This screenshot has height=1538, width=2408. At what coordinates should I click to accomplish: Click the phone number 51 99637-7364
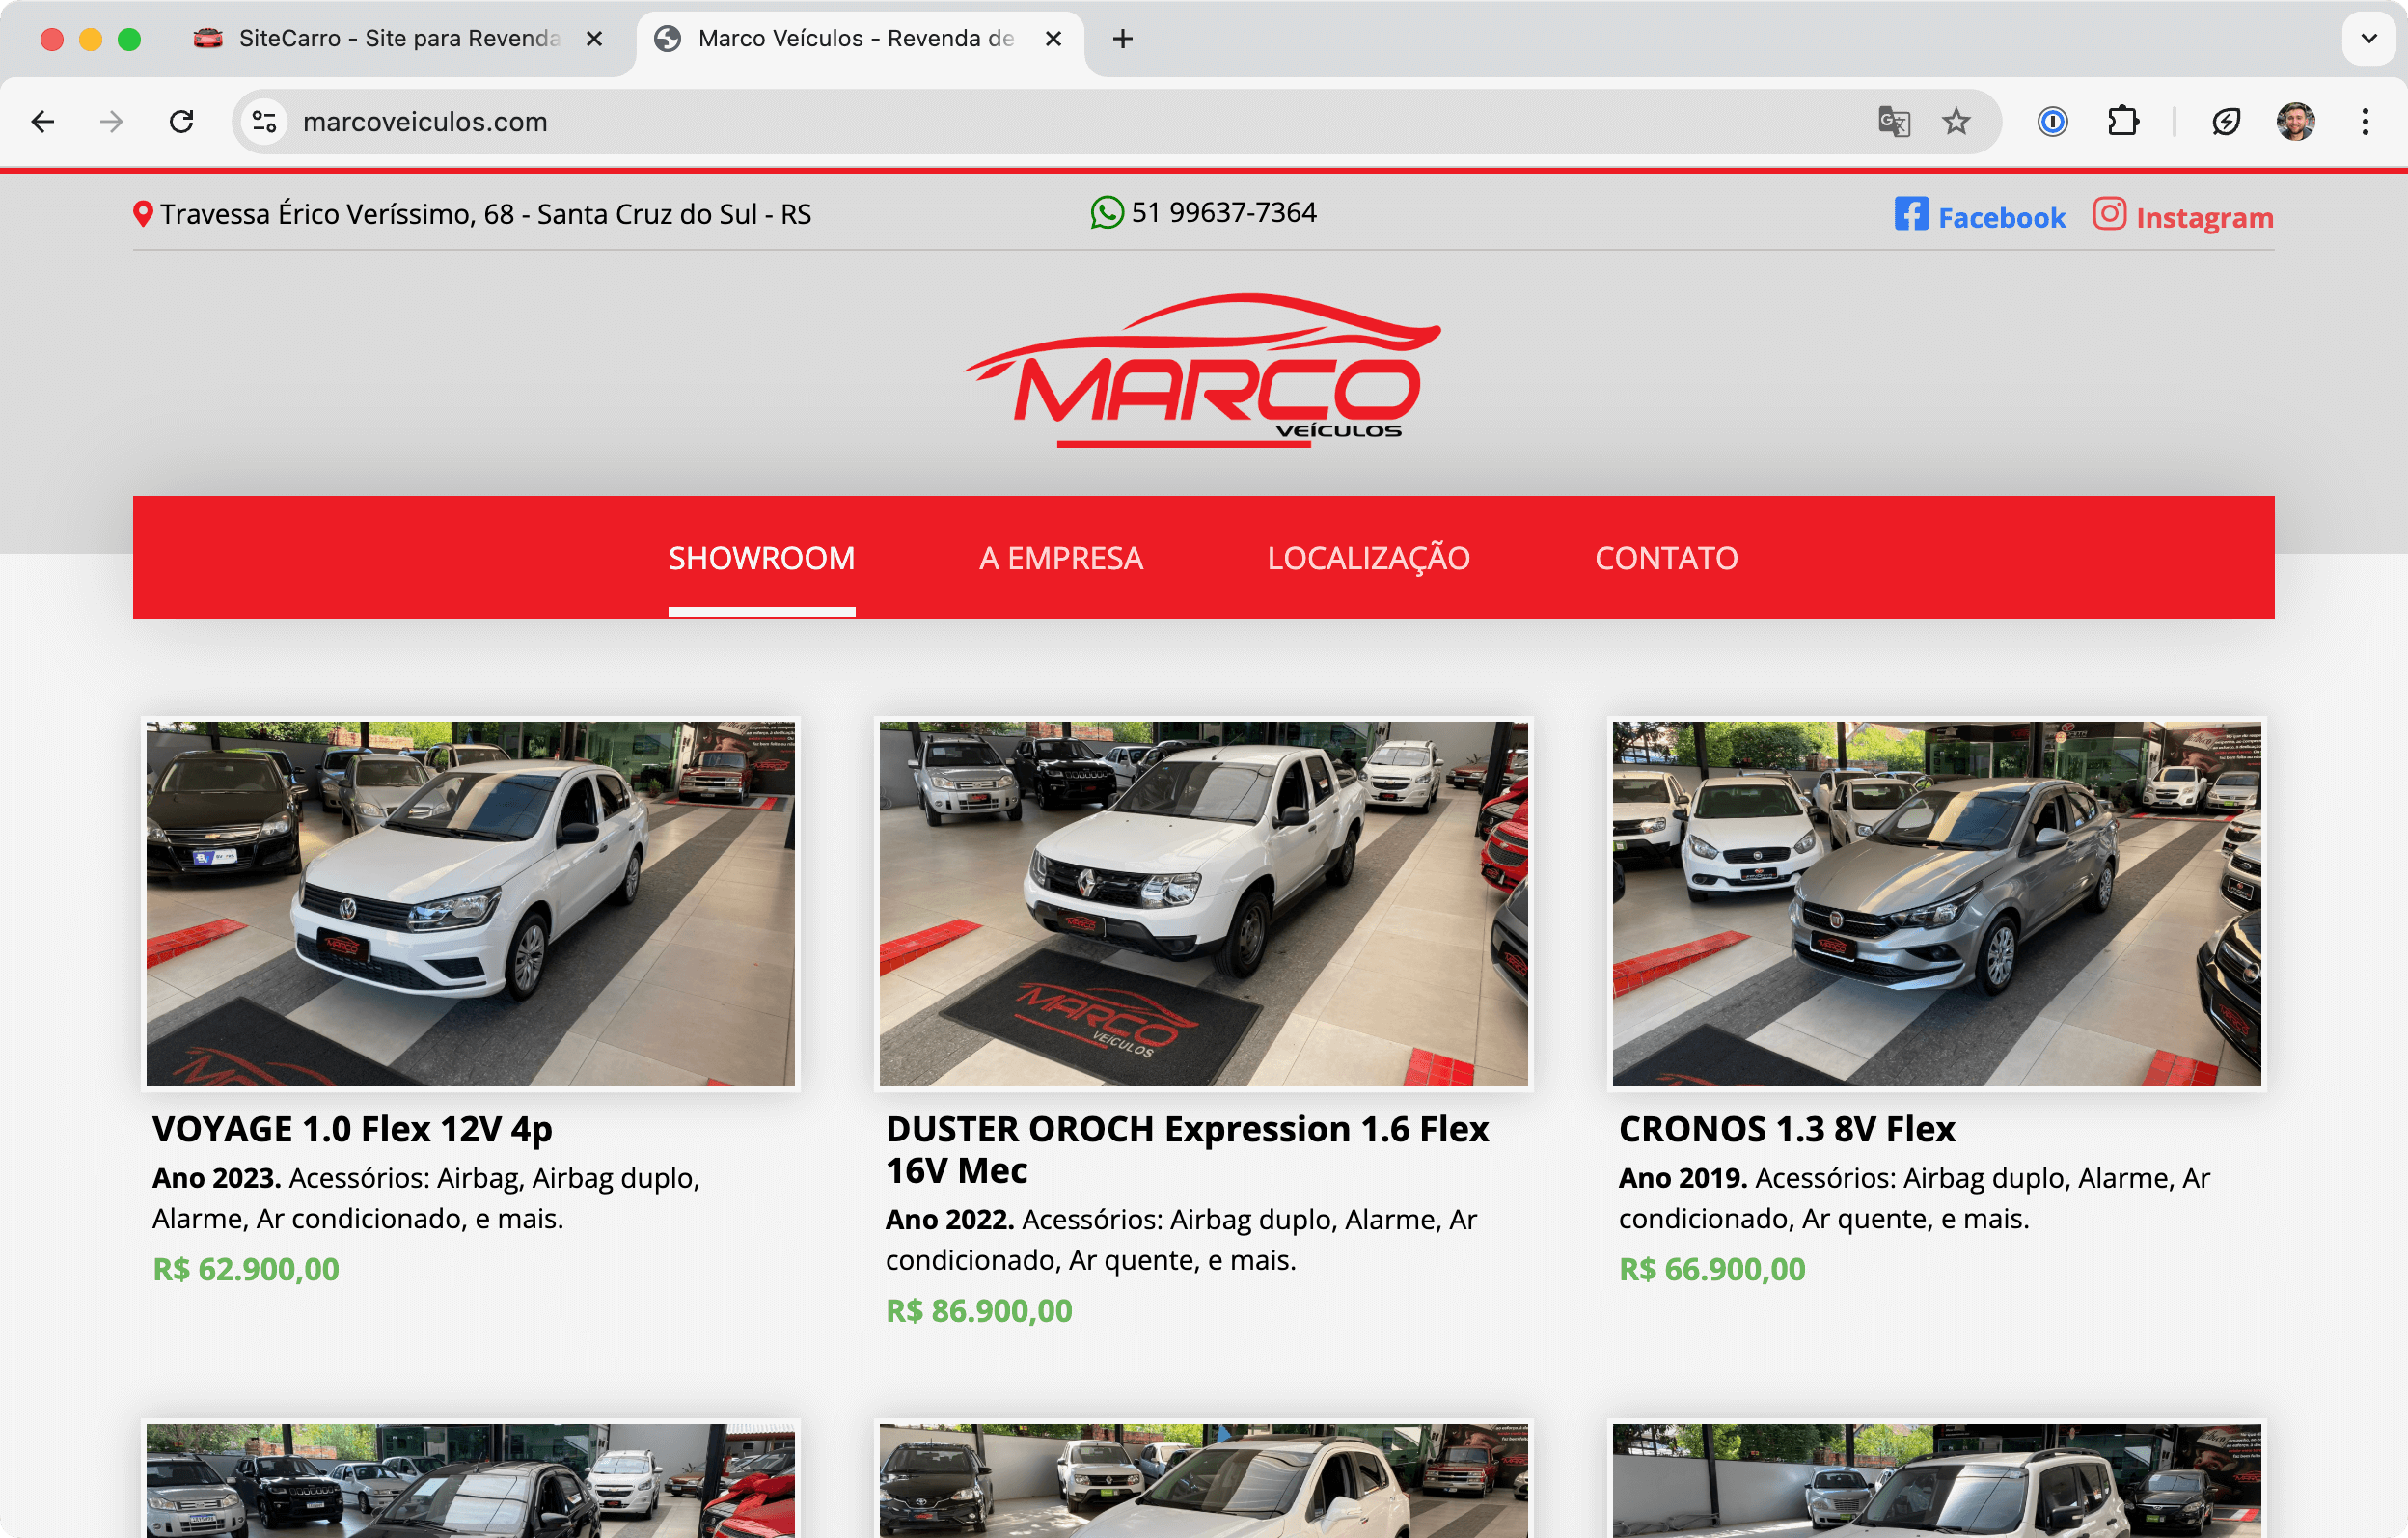coord(1224,212)
